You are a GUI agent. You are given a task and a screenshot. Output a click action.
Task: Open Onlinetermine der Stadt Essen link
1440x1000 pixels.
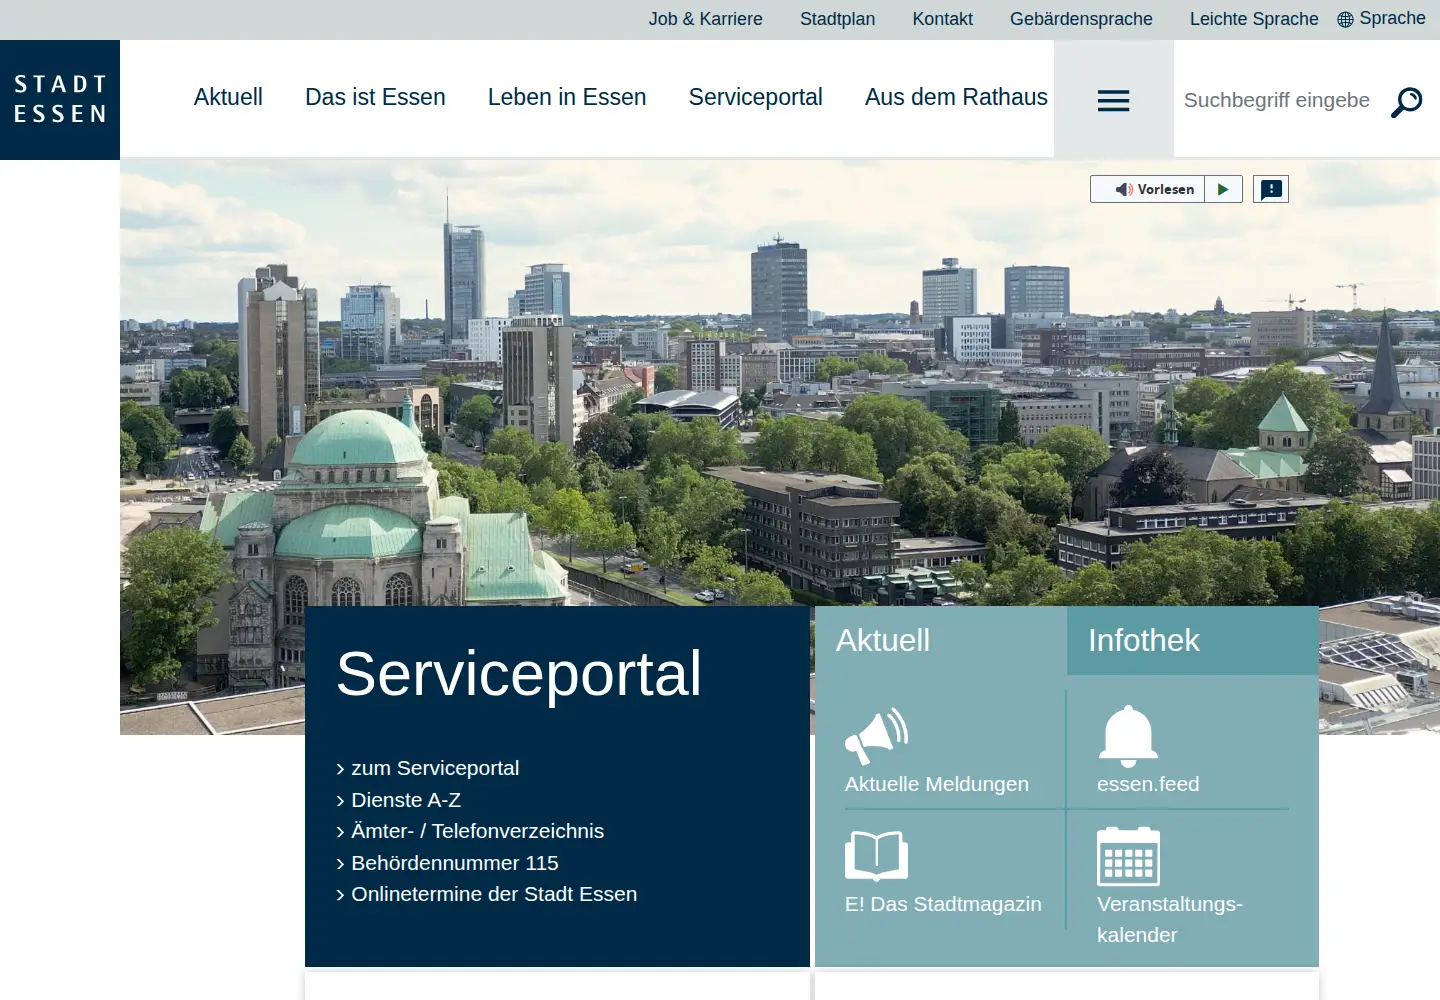(x=494, y=894)
